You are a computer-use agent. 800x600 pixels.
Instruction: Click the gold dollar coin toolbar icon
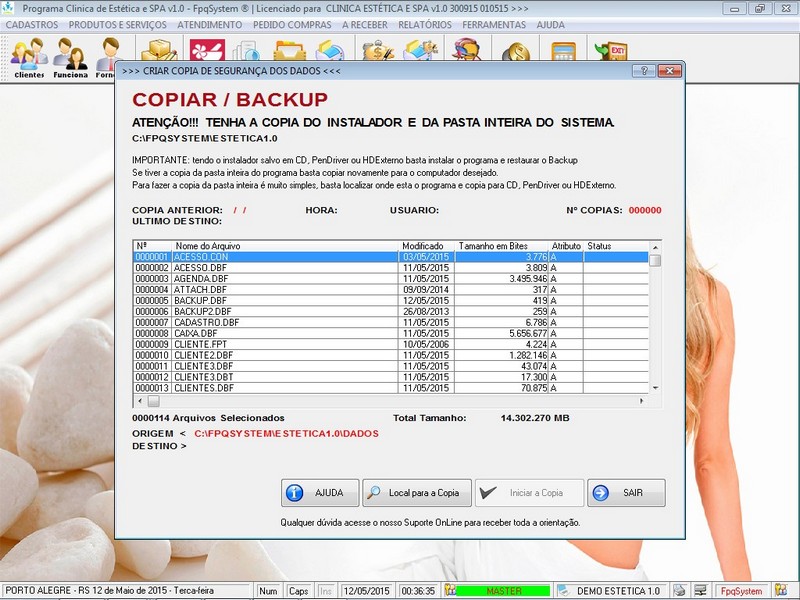click(515, 51)
